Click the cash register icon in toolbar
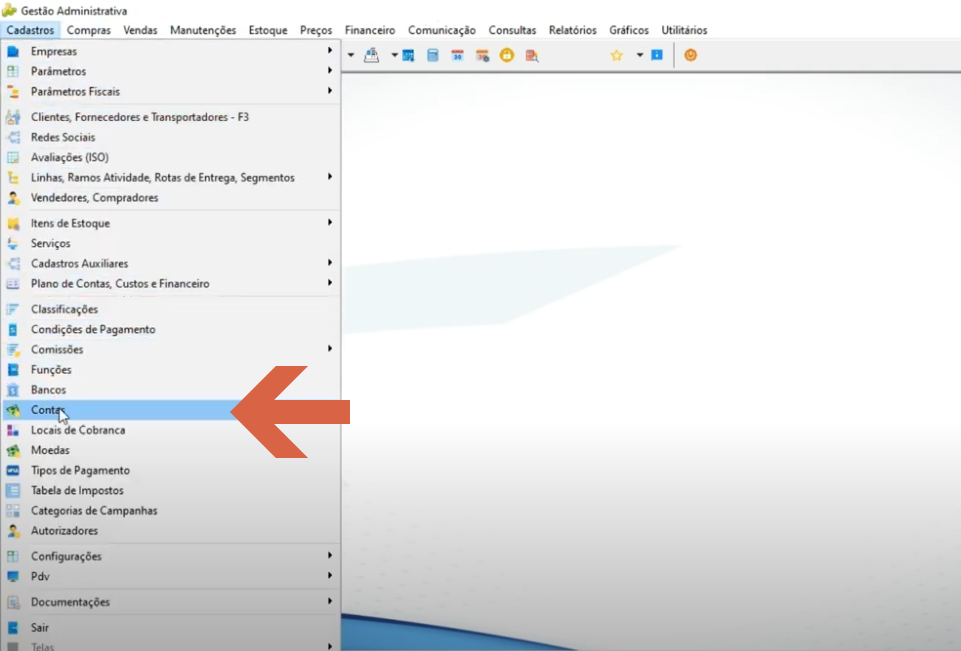Screen dimensions: 961x651 [x=371, y=55]
